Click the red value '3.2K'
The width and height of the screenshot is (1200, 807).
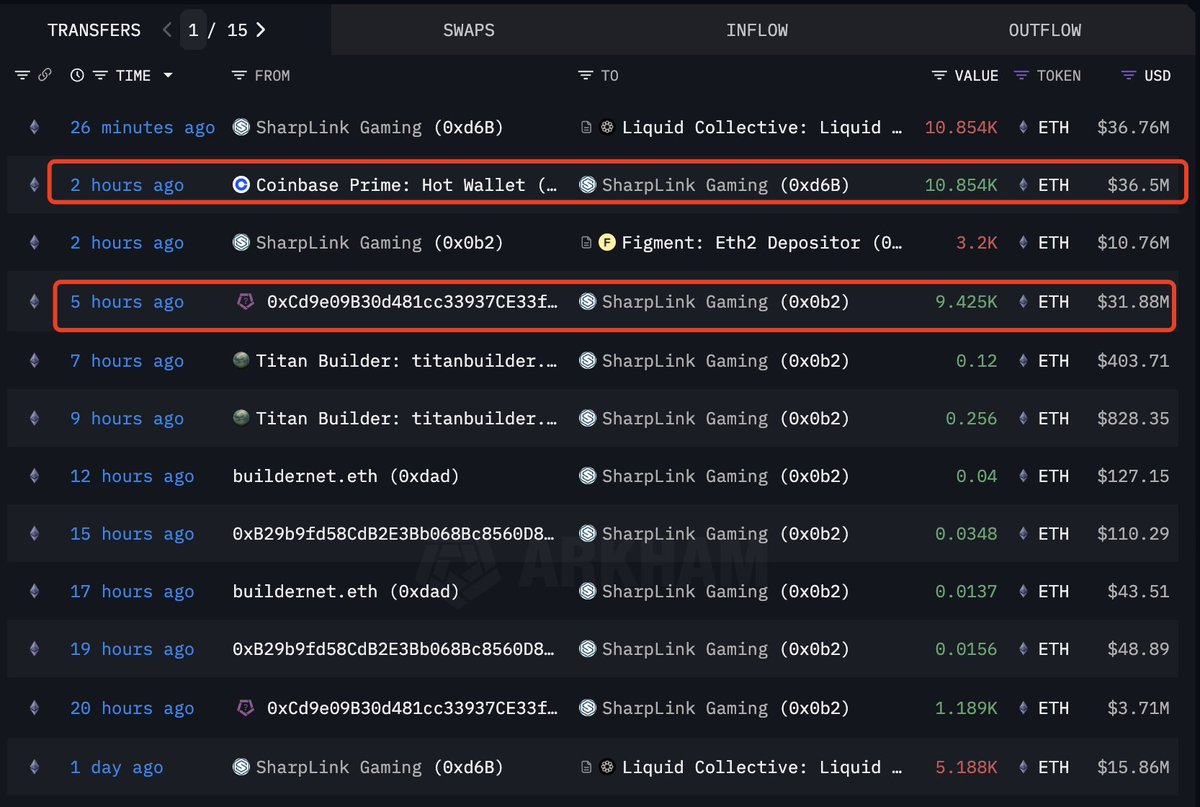976,243
